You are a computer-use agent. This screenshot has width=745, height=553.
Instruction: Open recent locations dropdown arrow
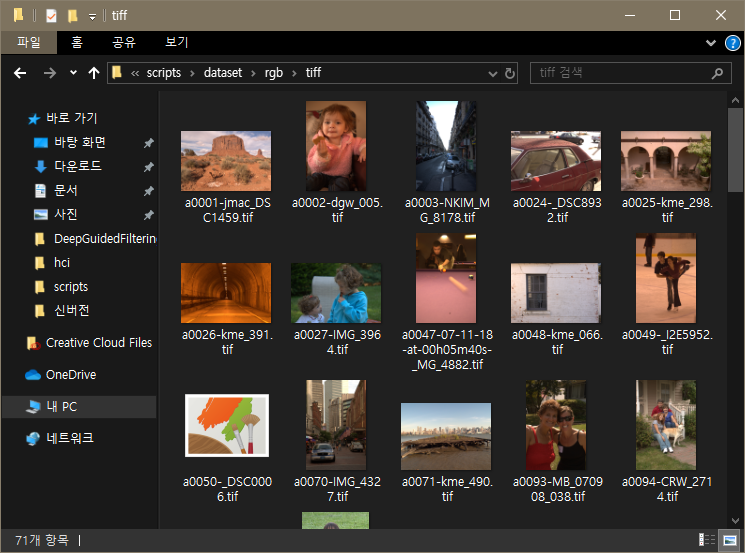pyautogui.click(x=73, y=73)
